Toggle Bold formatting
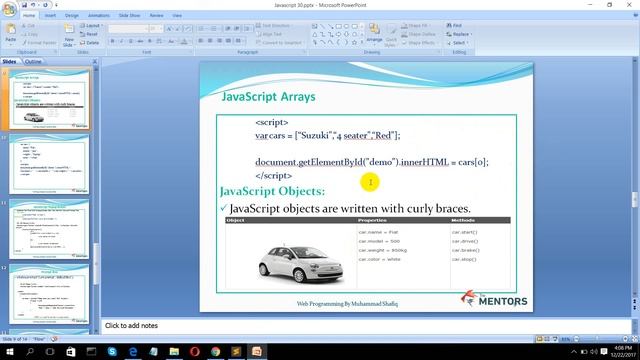This screenshot has height=360, width=640. (x=113, y=41)
